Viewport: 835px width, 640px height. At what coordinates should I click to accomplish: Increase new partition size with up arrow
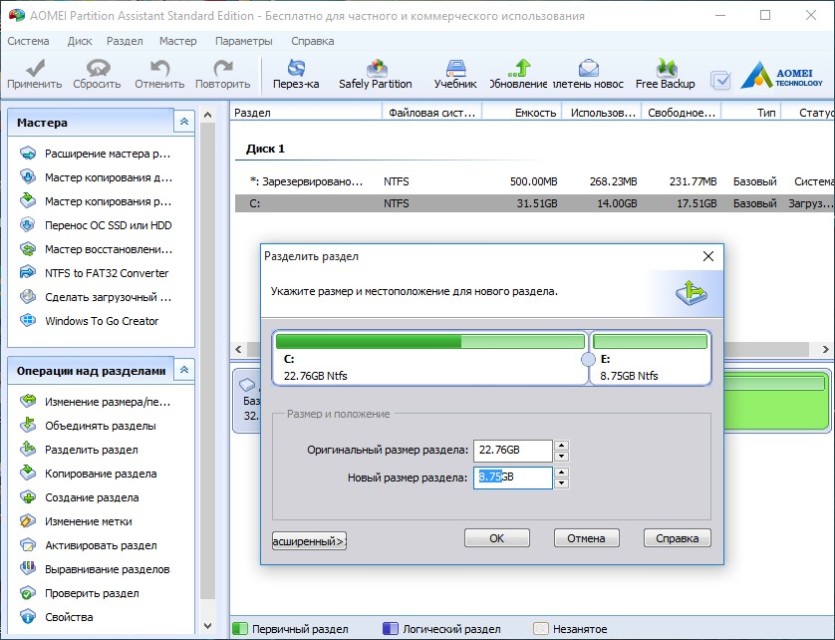pos(561,472)
